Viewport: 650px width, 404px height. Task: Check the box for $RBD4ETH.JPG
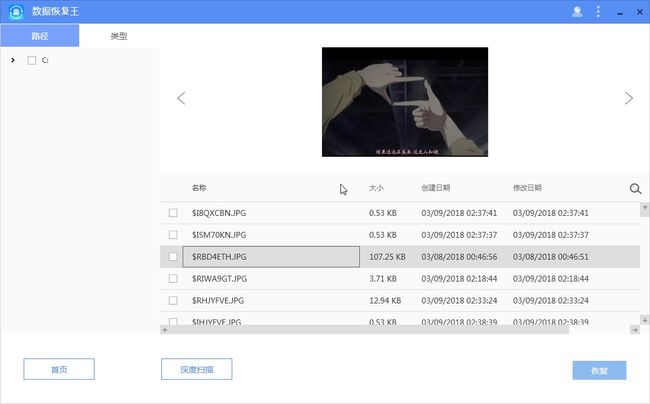click(173, 257)
